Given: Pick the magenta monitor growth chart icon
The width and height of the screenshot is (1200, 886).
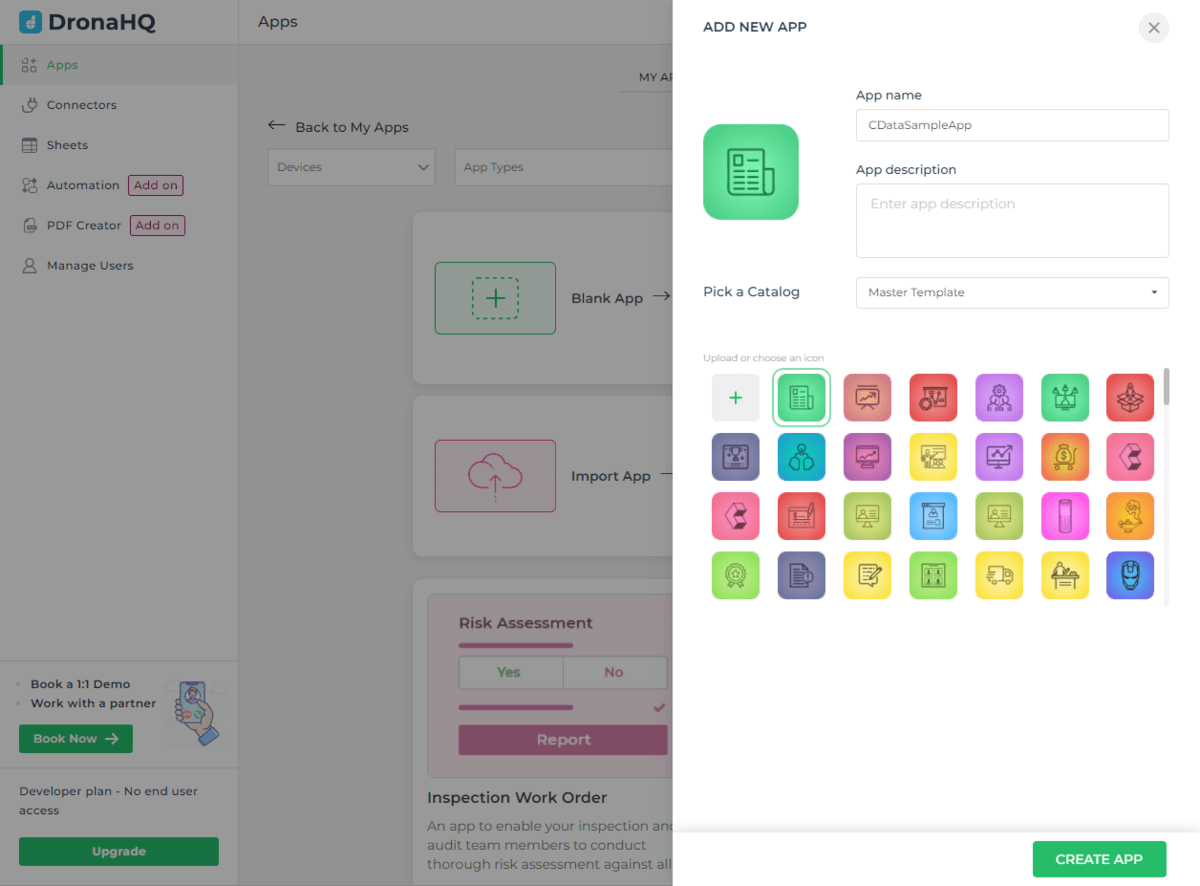Looking at the screenshot, I should coord(867,457).
